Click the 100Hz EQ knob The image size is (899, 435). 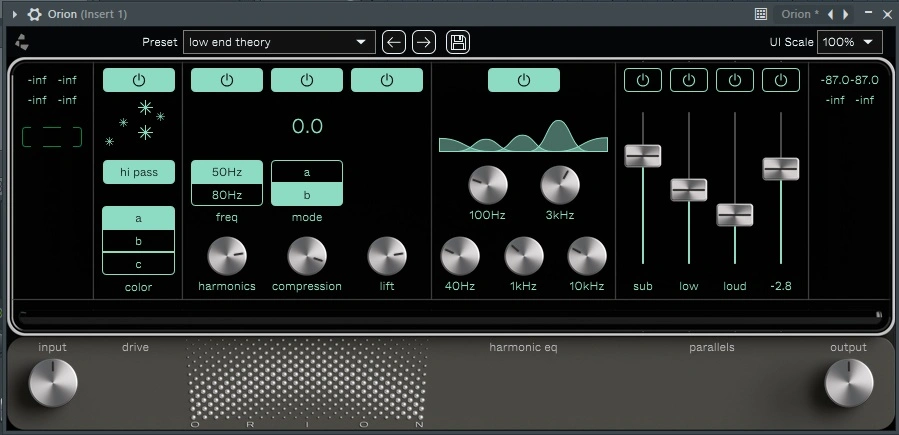point(488,185)
